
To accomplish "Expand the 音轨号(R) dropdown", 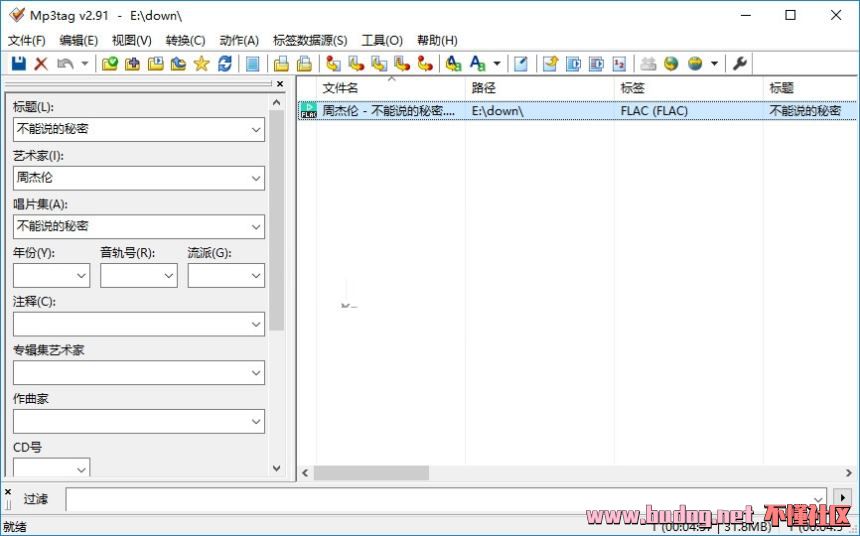I will 169,275.
